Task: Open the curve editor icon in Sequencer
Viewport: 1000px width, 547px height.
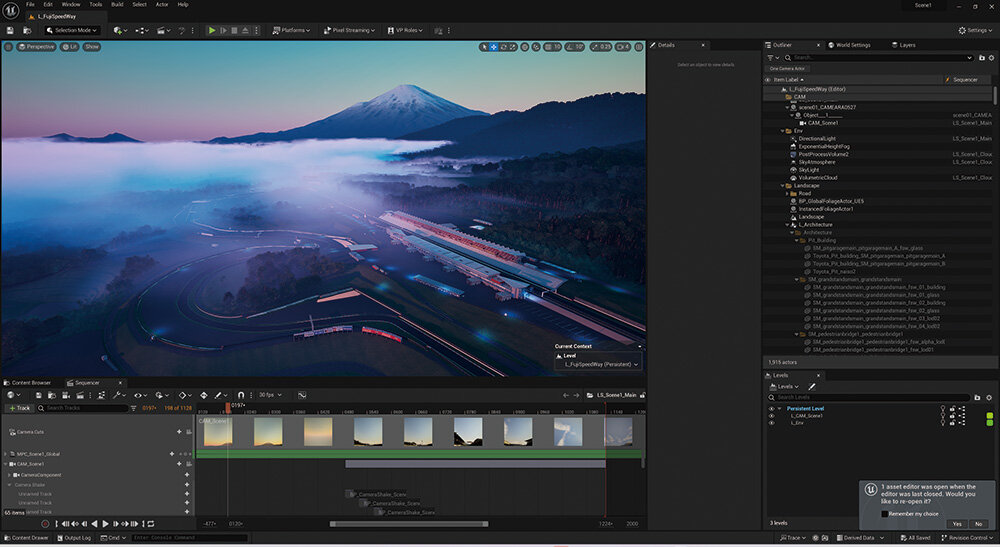Action: click(x=301, y=395)
